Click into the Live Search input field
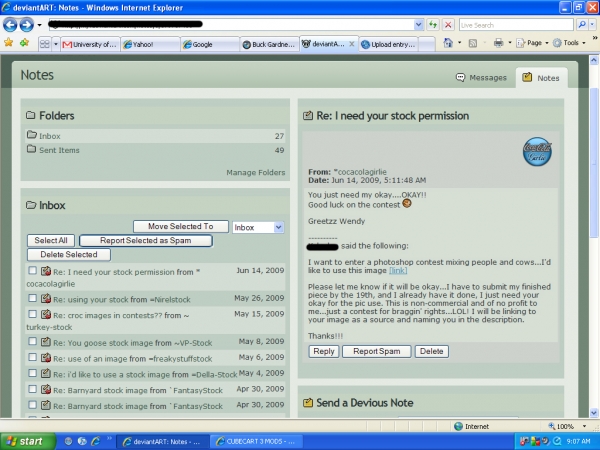The image size is (600, 450). 516,25
